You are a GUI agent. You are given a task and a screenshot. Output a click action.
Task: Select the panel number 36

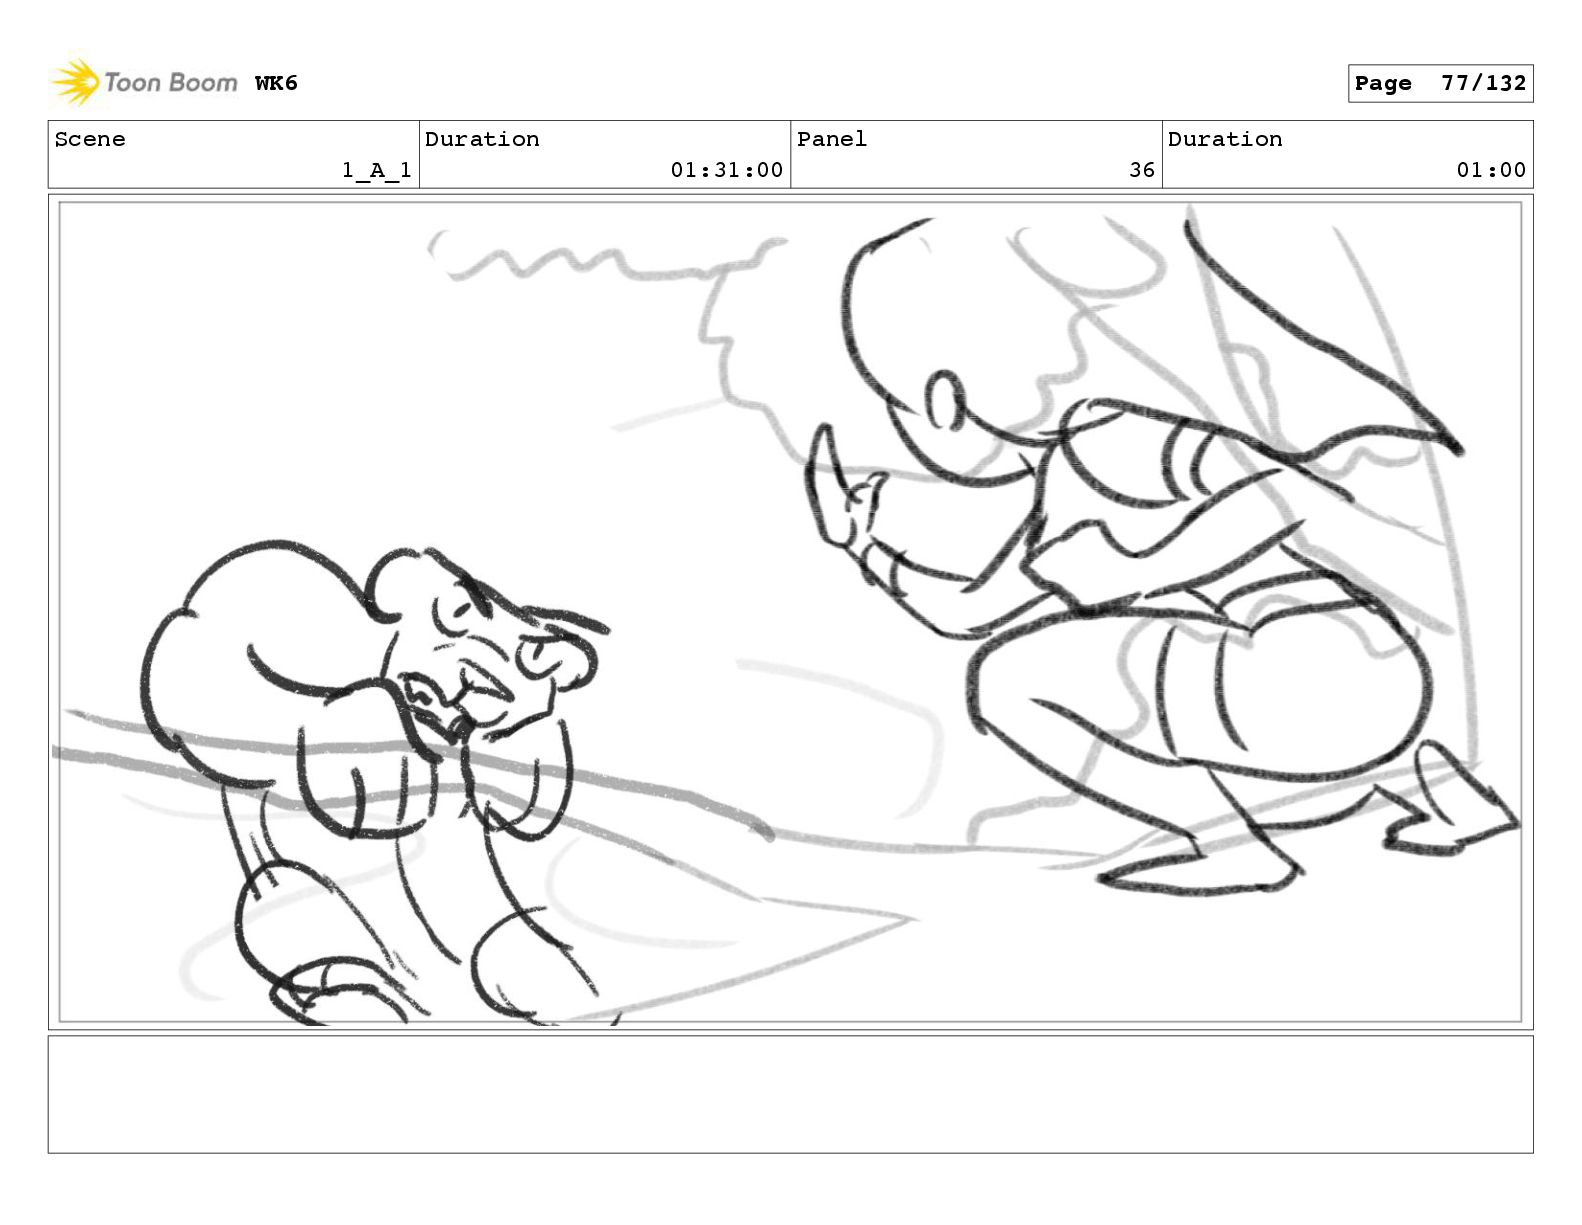click(1142, 170)
